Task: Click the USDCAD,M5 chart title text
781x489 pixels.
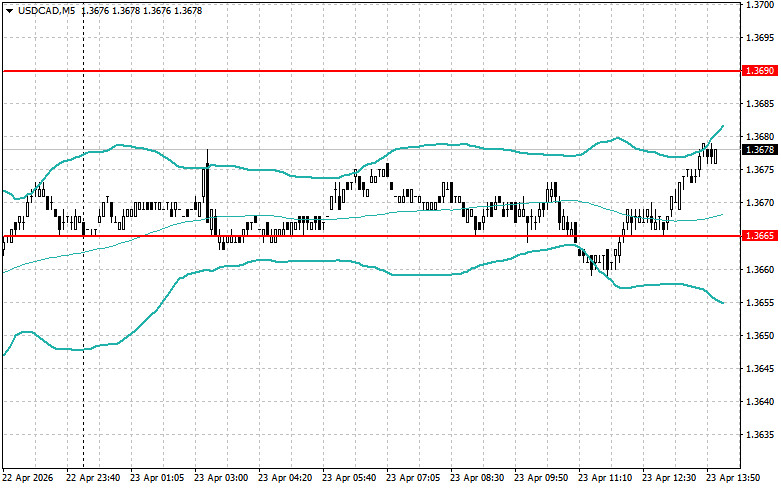Action: (46, 10)
